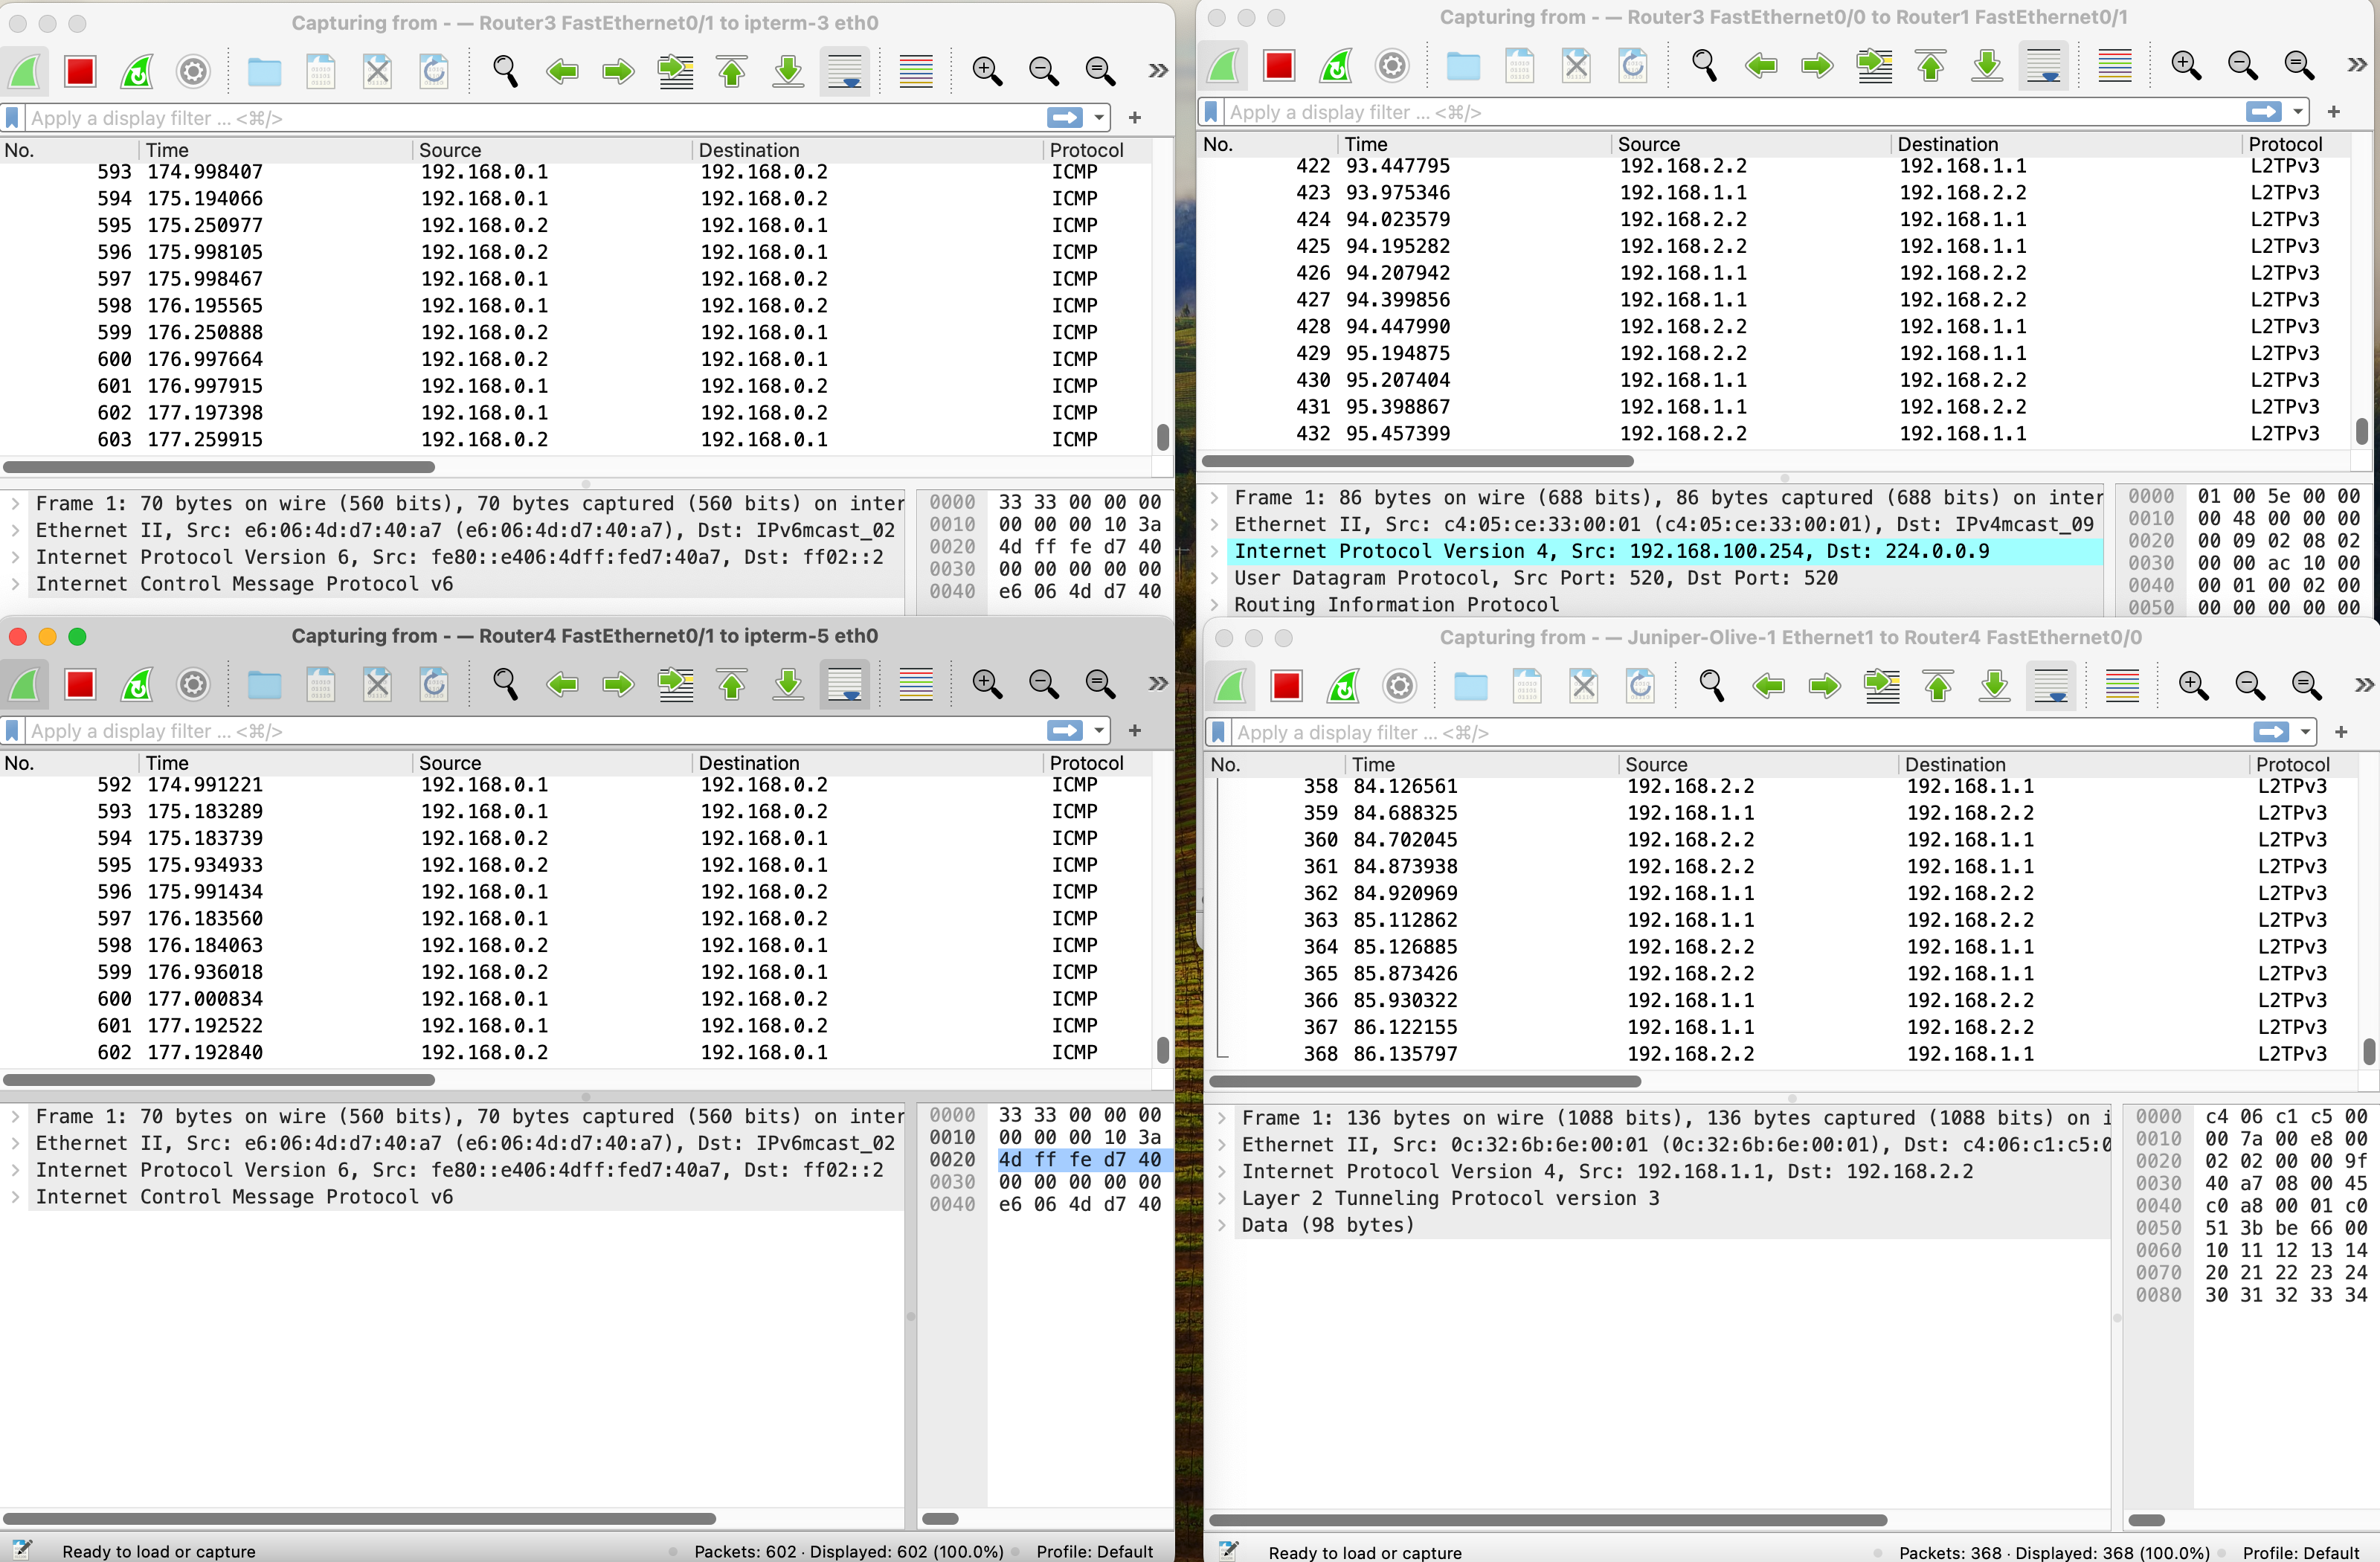Click find packet magnifier in Juniper-Olive window
This screenshot has height=1562, width=2380.
pos(1711,685)
